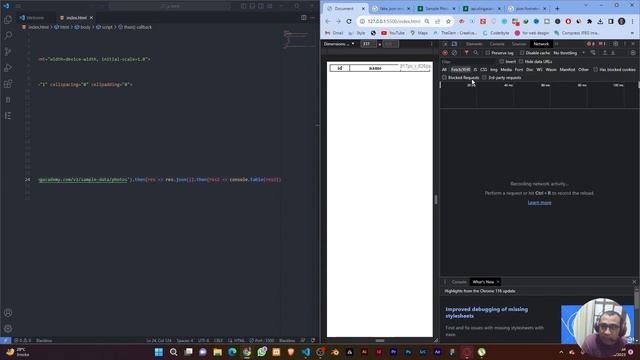The height and width of the screenshot is (360, 640).
Task: Open the Explorer view in VS Code
Action: click(8, 20)
